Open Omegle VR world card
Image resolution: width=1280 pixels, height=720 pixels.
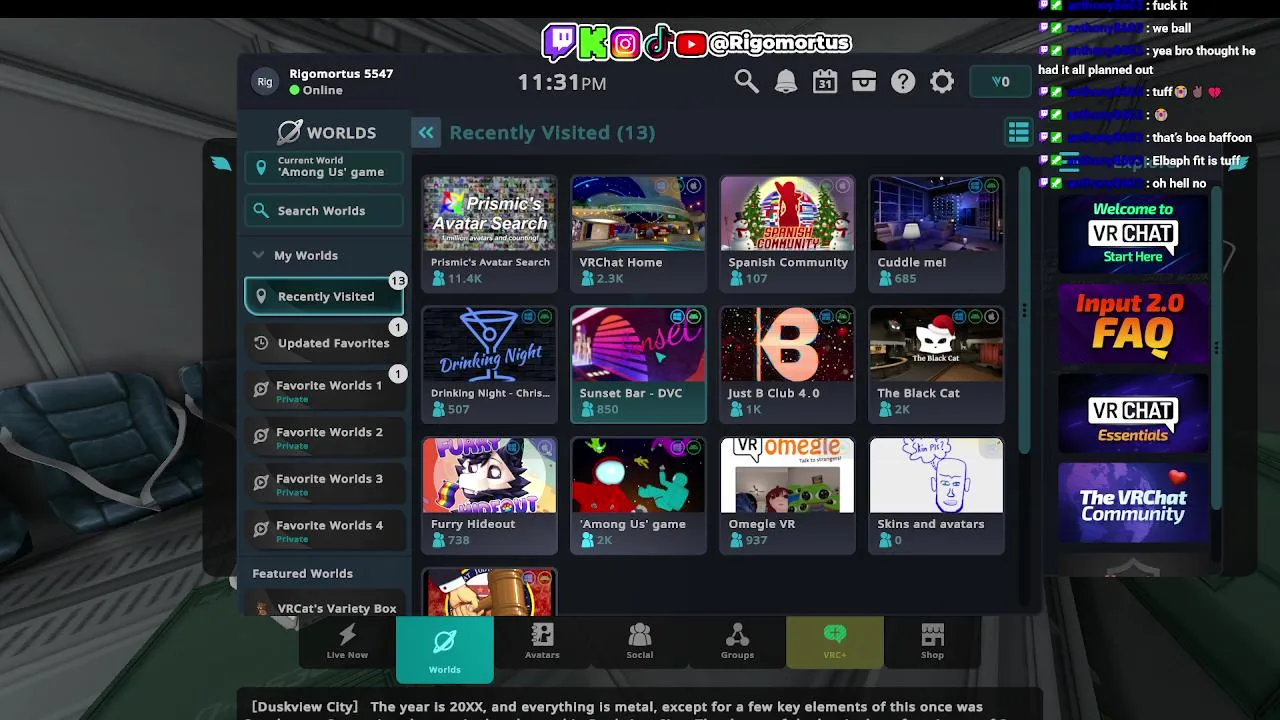pos(787,495)
